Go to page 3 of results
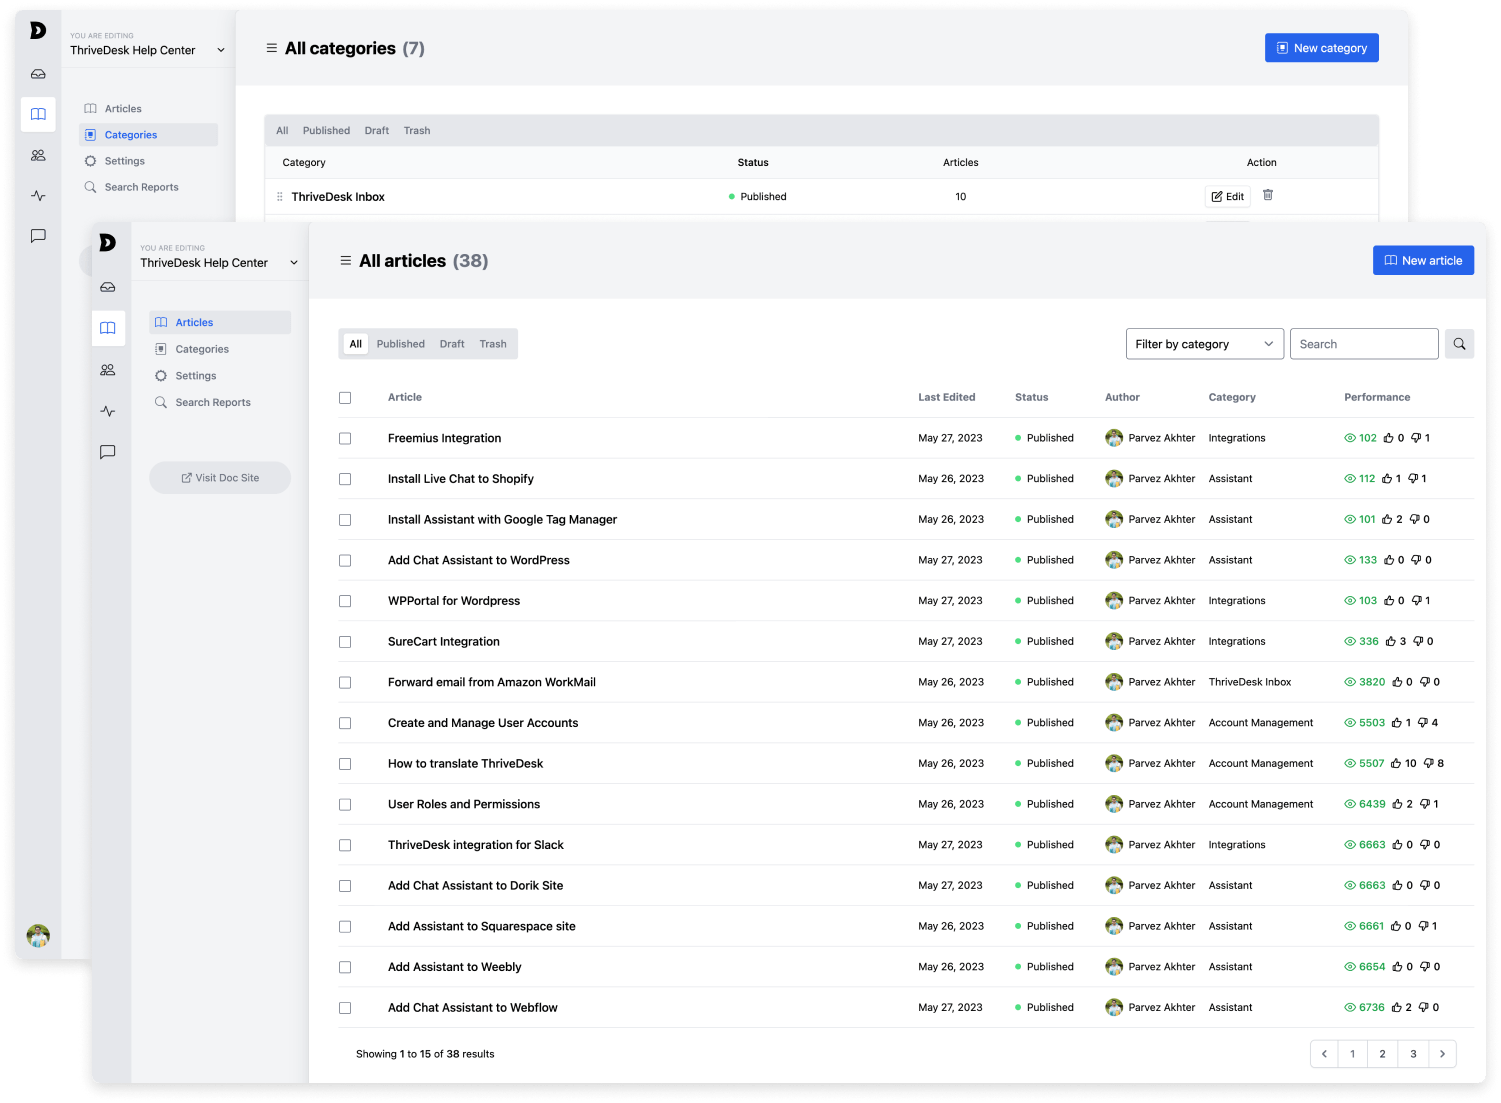The image size is (1501, 1103). pos(1413,1054)
